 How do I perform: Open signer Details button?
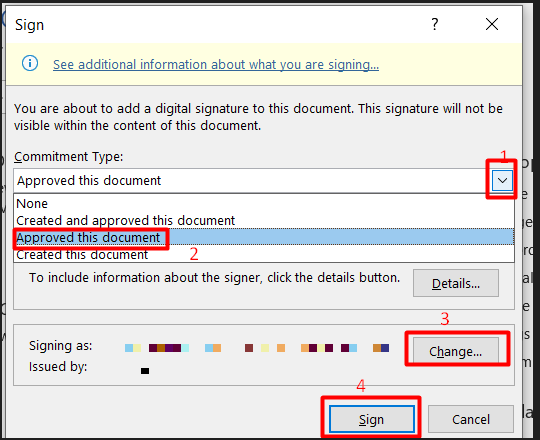click(x=456, y=283)
